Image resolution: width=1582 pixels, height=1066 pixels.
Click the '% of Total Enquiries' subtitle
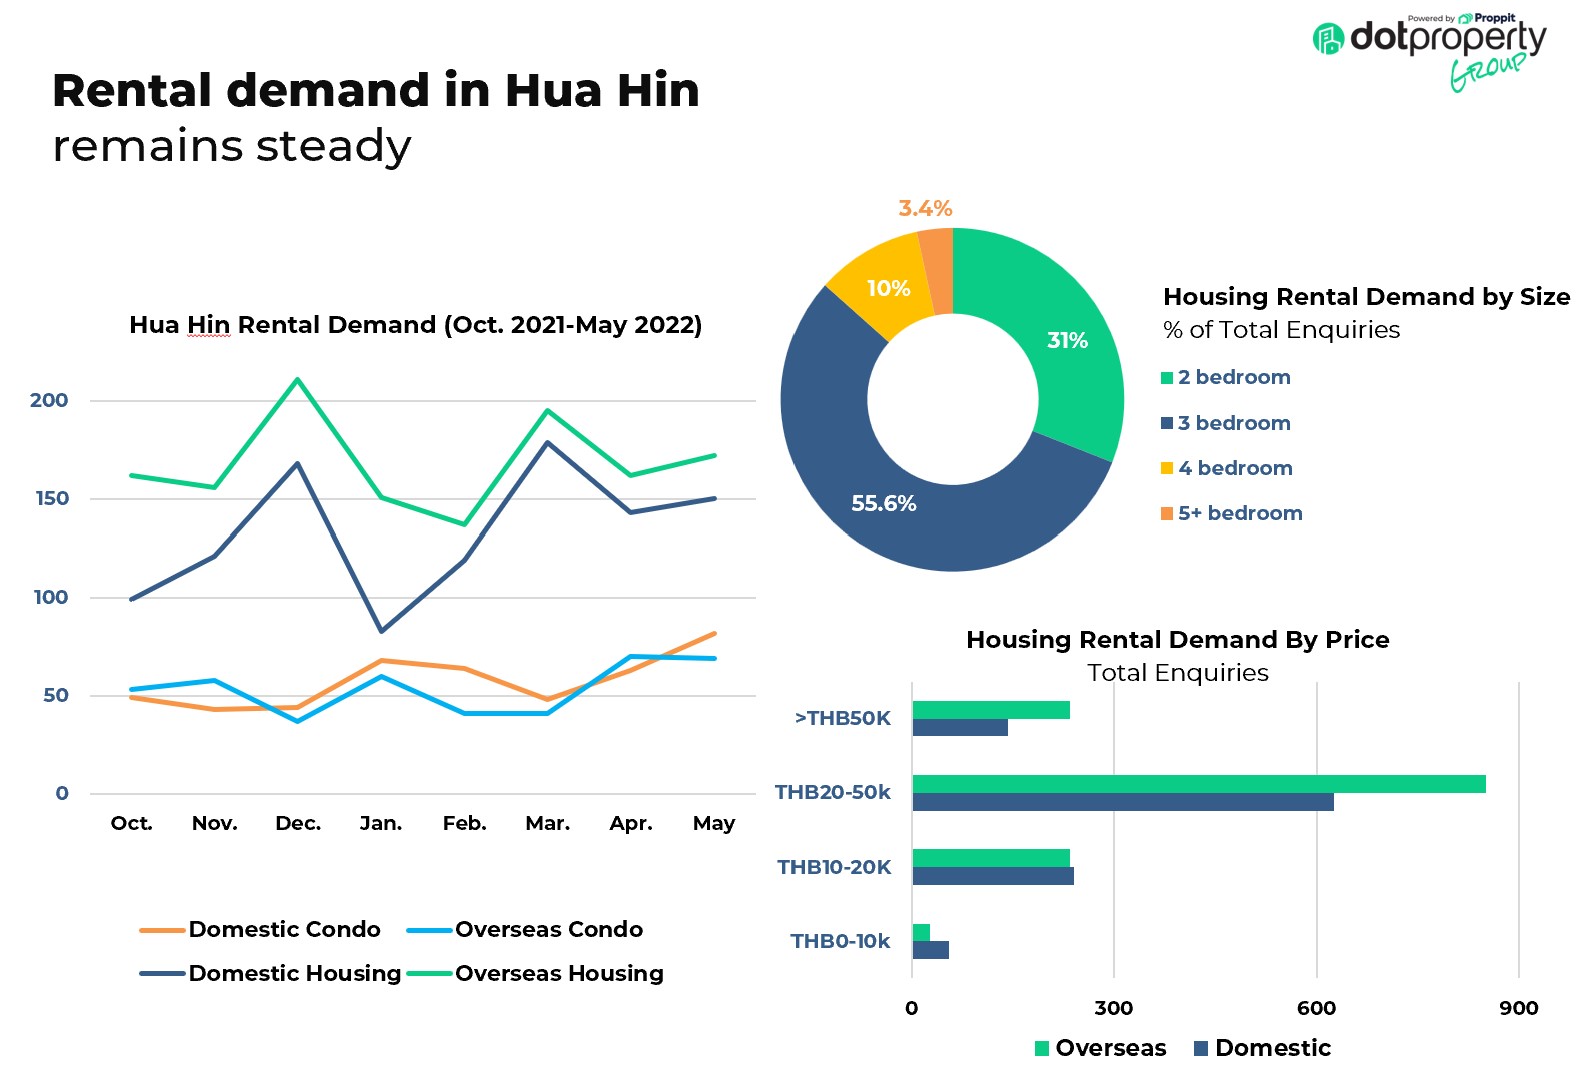(1282, 330)
